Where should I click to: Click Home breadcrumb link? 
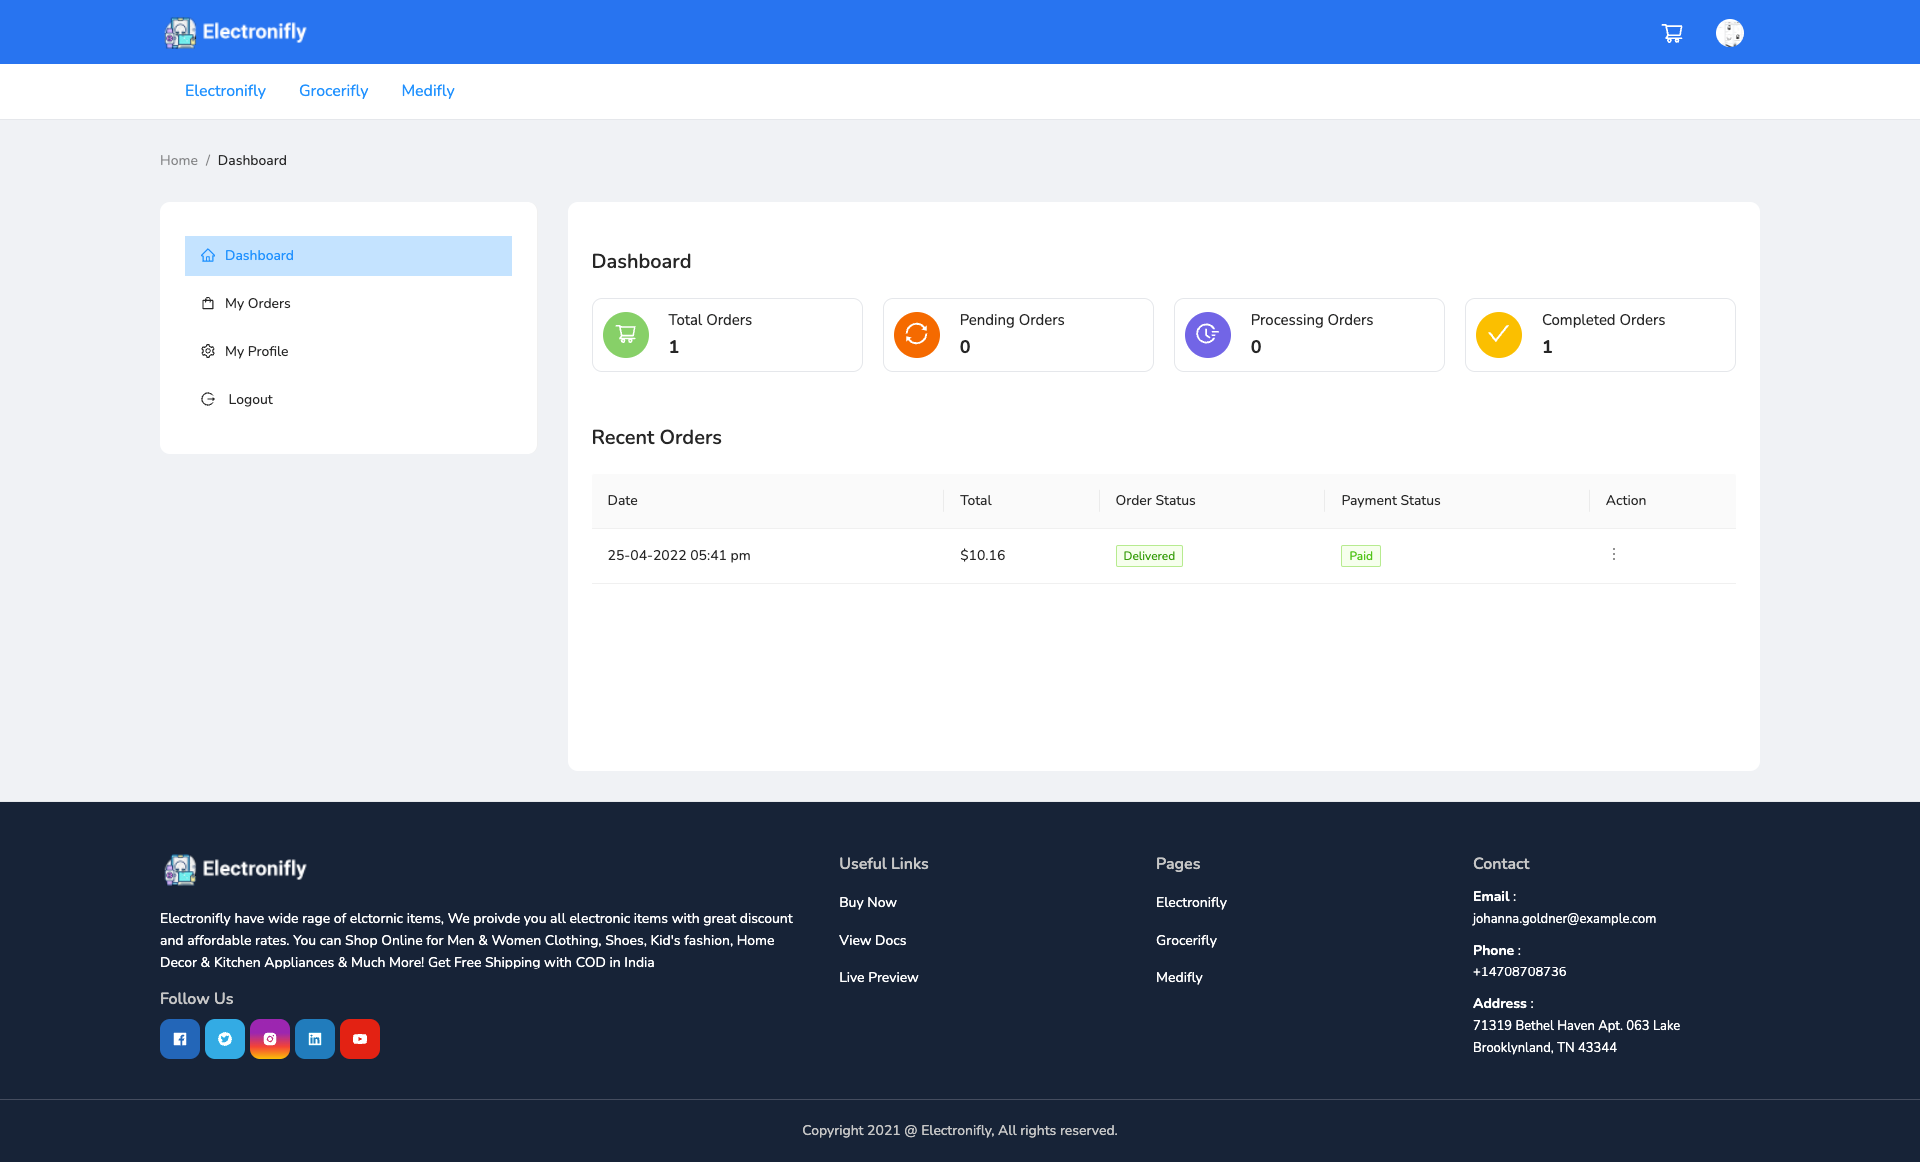click(x=179, y=161)
